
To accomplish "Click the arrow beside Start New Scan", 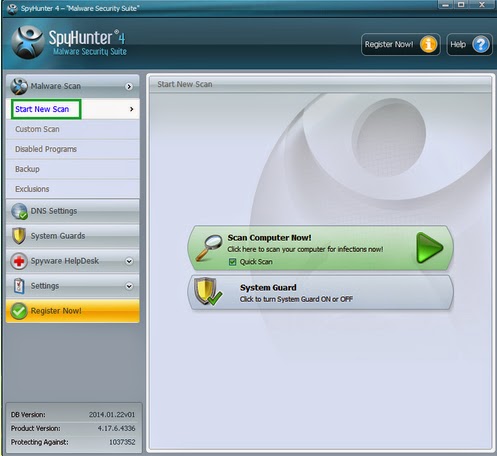I will click(132, 109).
